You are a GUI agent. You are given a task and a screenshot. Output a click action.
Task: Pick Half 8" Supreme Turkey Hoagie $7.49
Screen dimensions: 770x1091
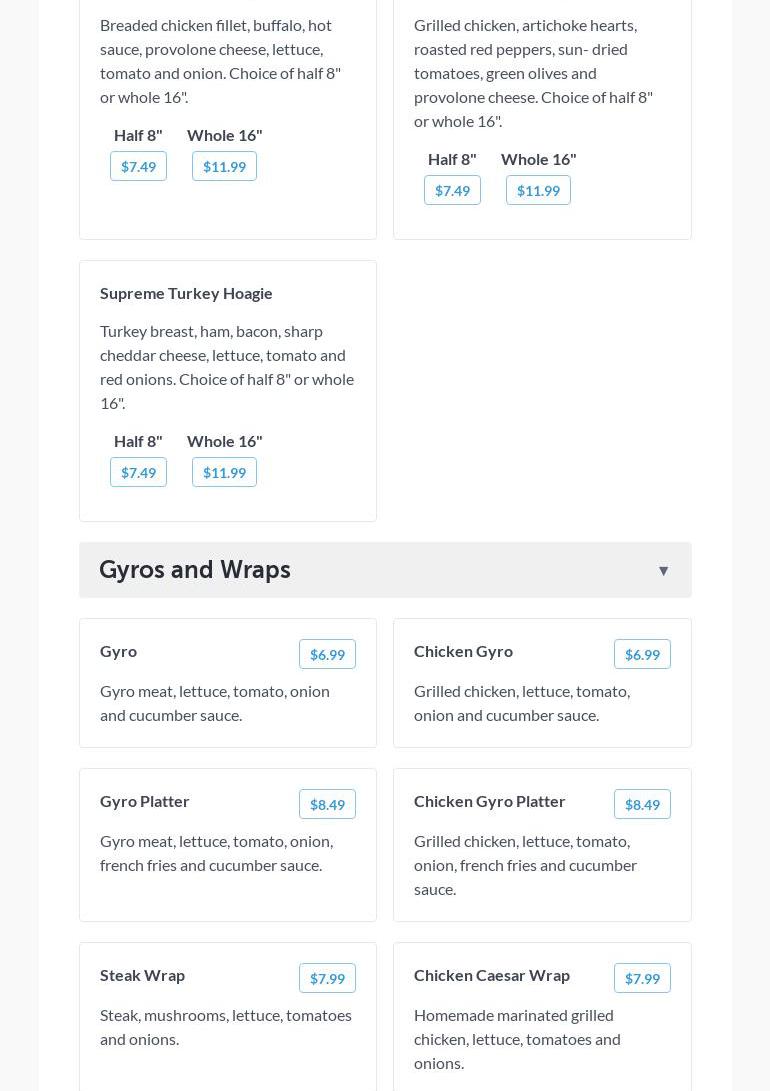tap(138, 472)
